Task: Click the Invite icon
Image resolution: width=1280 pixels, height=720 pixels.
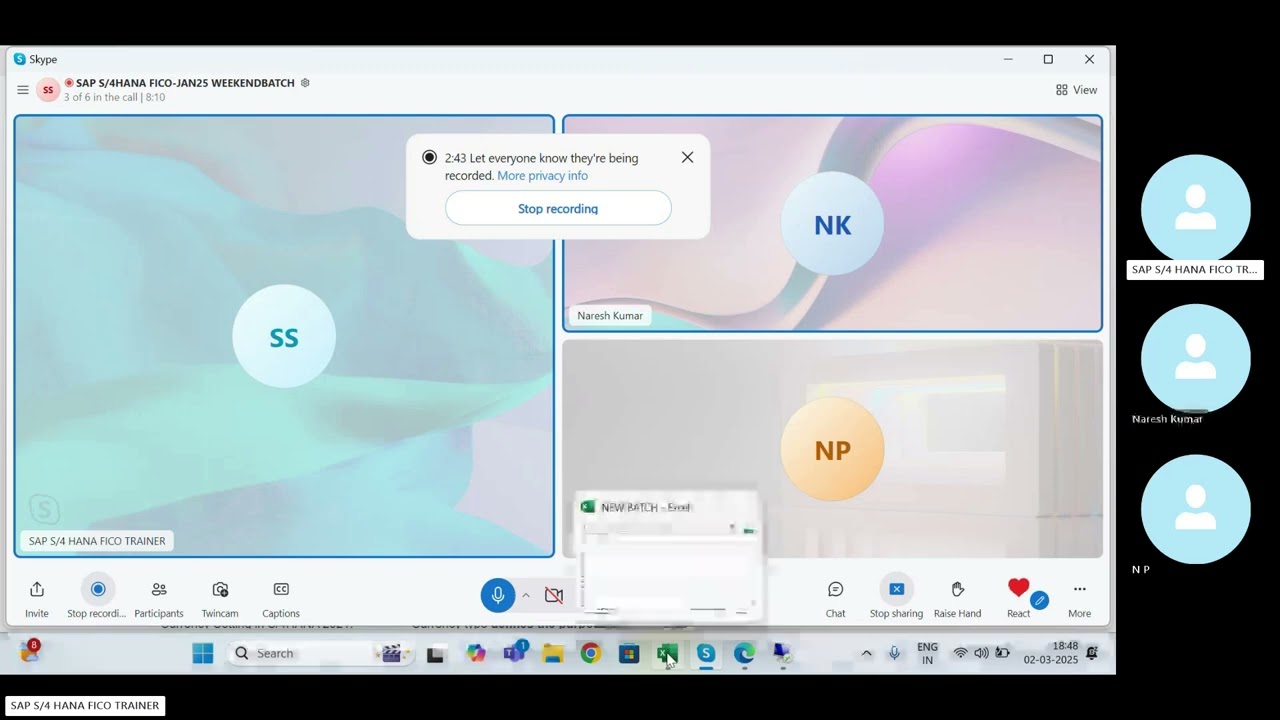Action: click(37, 589)
